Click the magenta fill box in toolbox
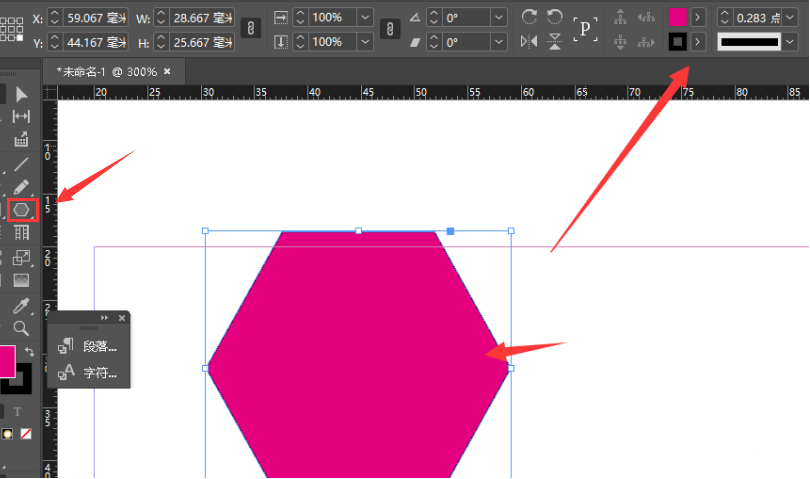The height and width of the screenshot is (479, 810). point(7,361)
